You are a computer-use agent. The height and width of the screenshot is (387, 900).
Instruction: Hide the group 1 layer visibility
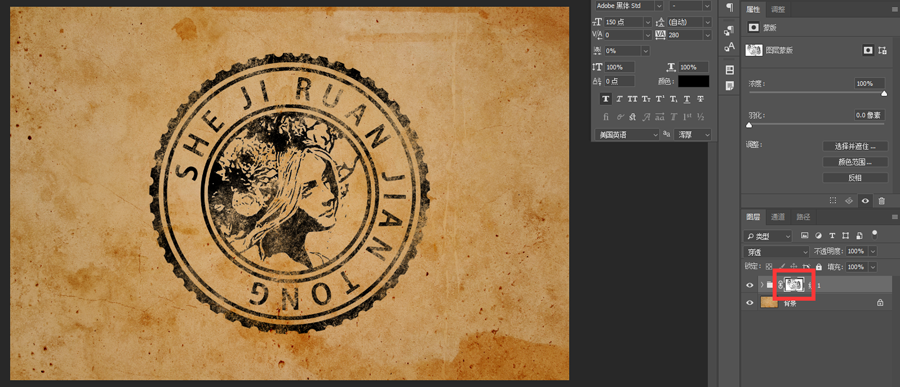pyautogui.click(x=749, y=285)
